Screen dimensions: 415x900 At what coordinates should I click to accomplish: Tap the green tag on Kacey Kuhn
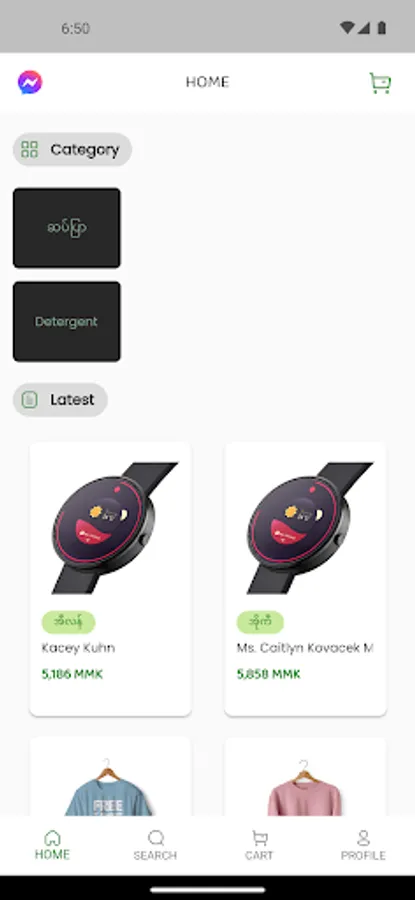coord(68,622)
